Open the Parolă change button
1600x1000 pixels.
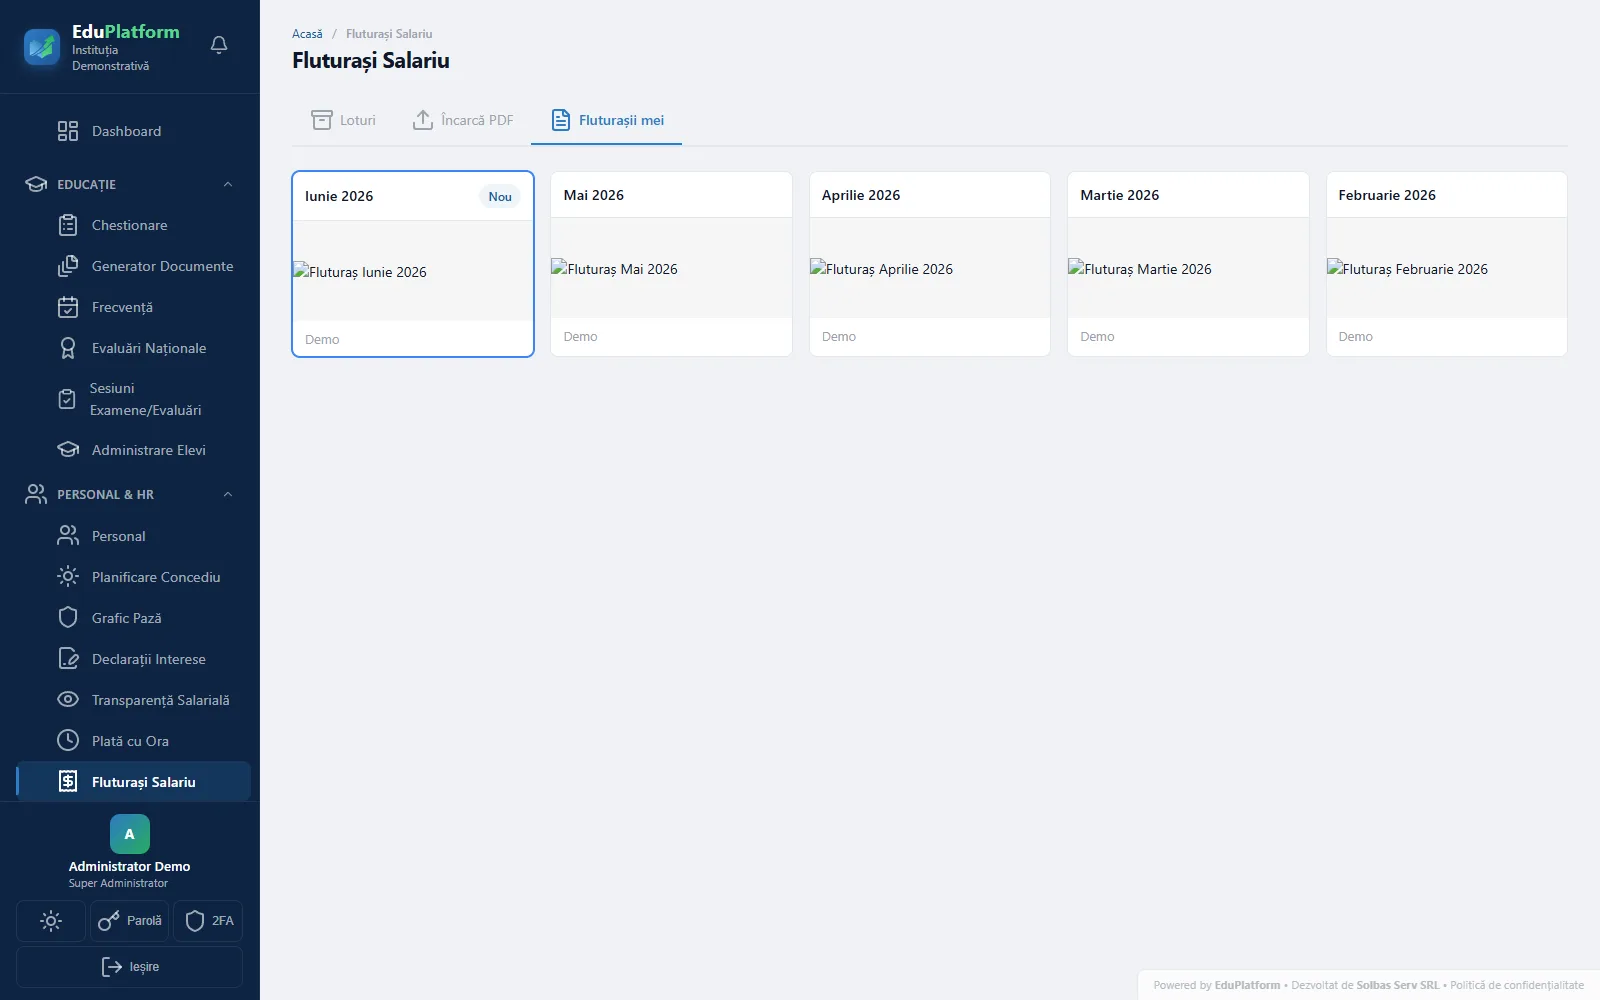tap(130, 921)
